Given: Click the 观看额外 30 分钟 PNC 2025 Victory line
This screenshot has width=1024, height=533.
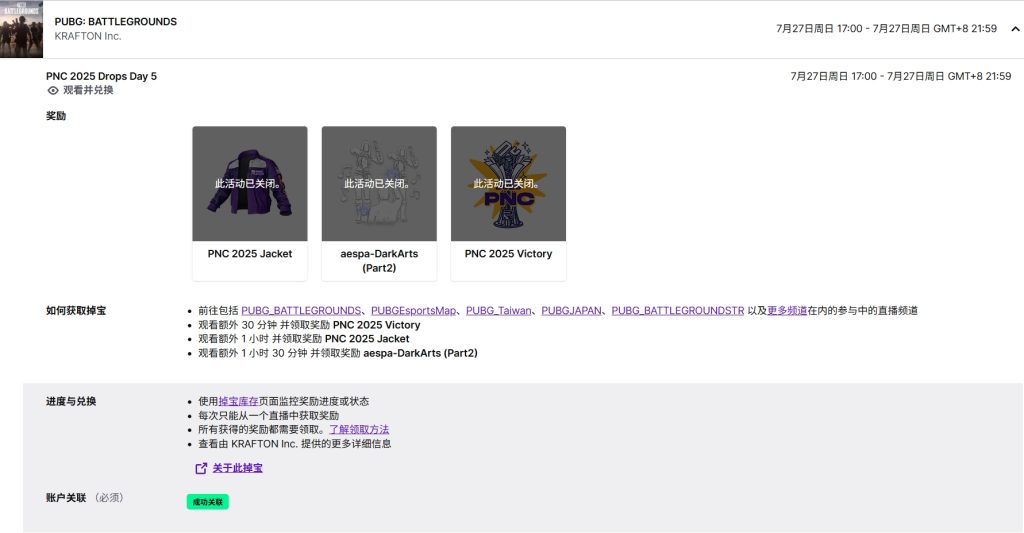Looking at the screenshot, I should [309, 325].
